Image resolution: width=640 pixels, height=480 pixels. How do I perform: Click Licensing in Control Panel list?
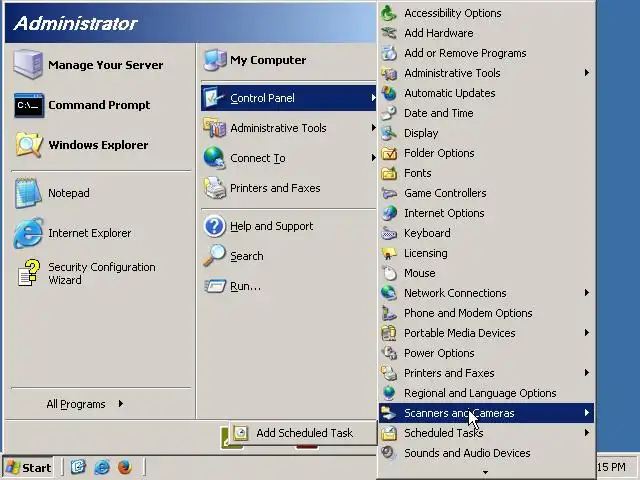(x=486, y=253)
